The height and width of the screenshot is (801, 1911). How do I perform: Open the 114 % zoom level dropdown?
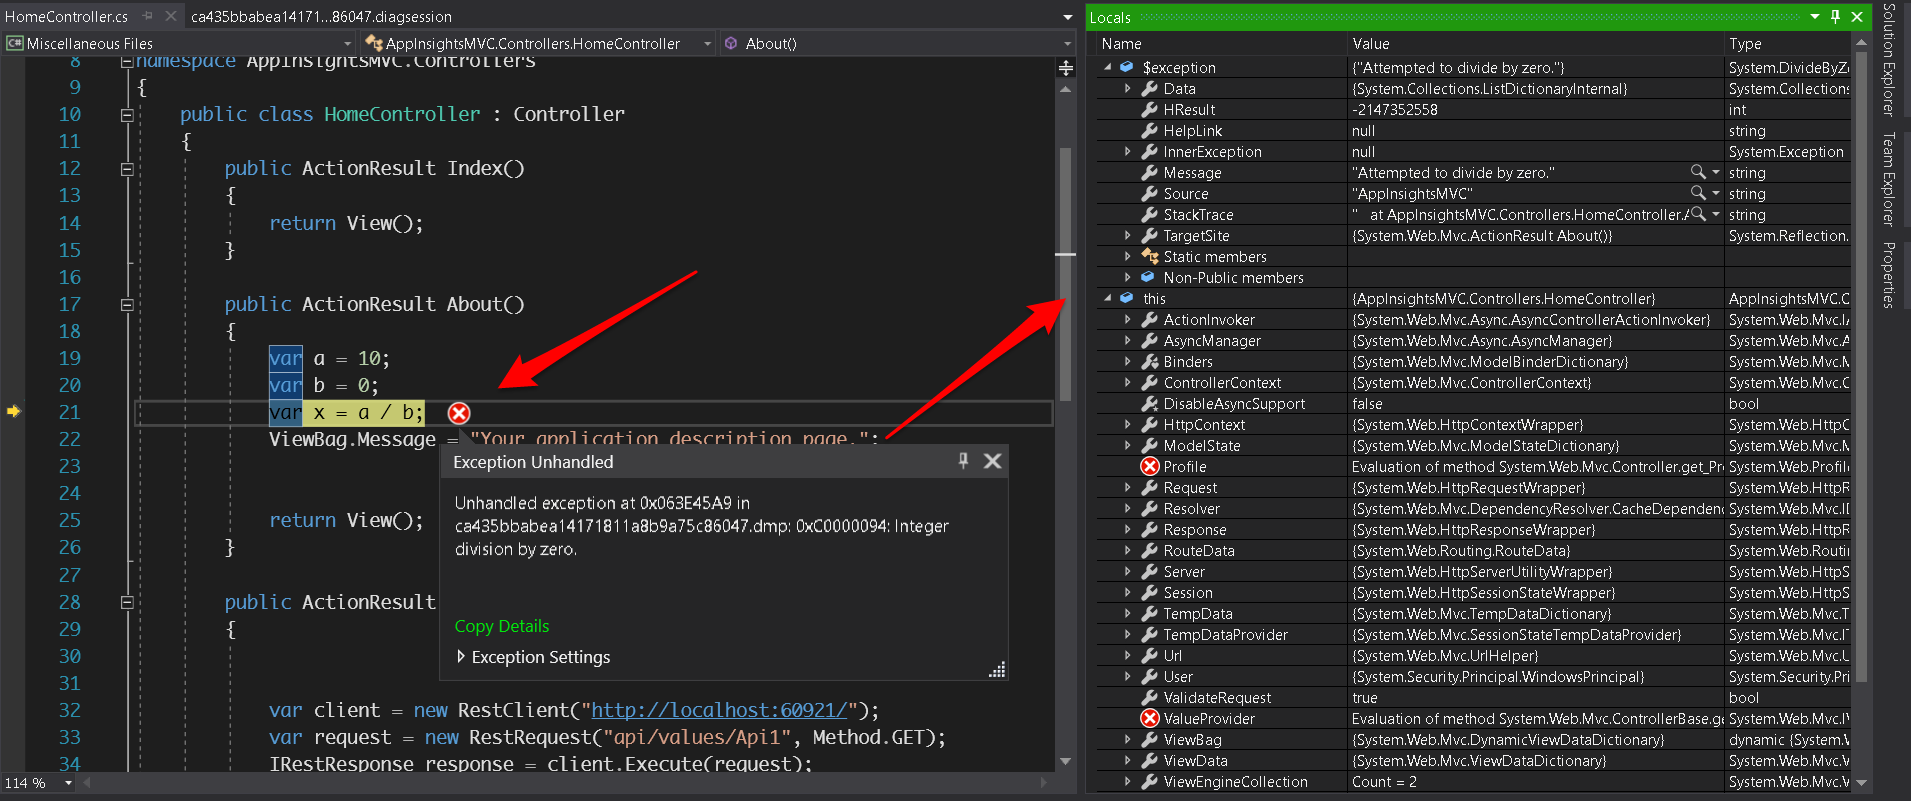(69, 783)
